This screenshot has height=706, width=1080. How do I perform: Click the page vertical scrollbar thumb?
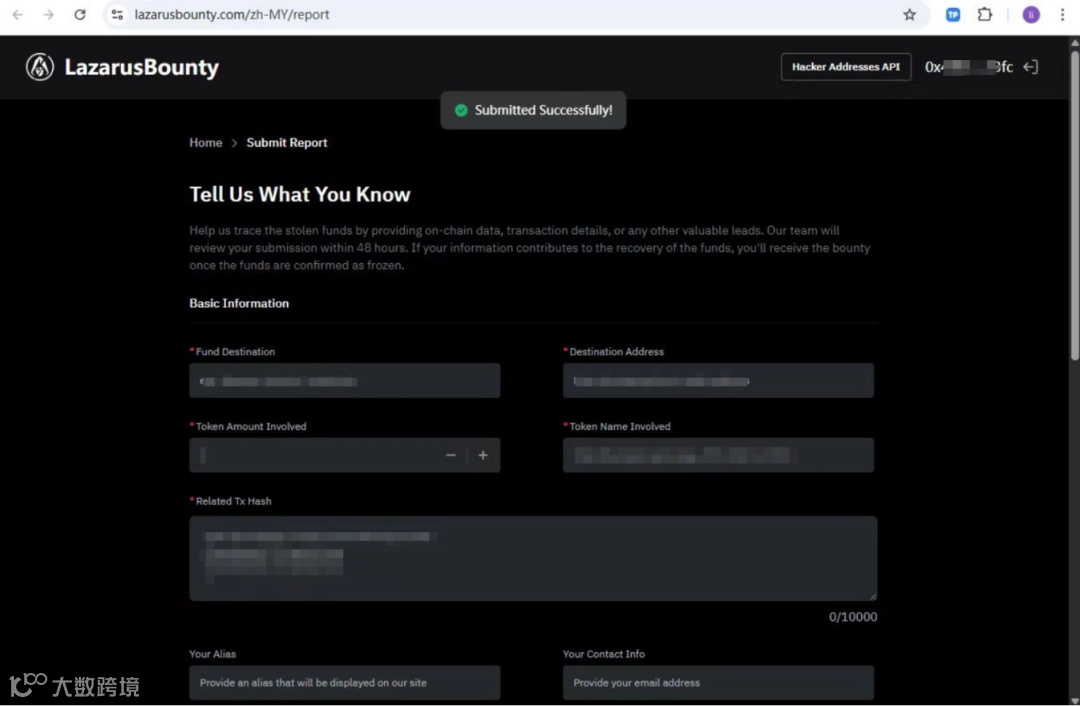(1074, 204)
